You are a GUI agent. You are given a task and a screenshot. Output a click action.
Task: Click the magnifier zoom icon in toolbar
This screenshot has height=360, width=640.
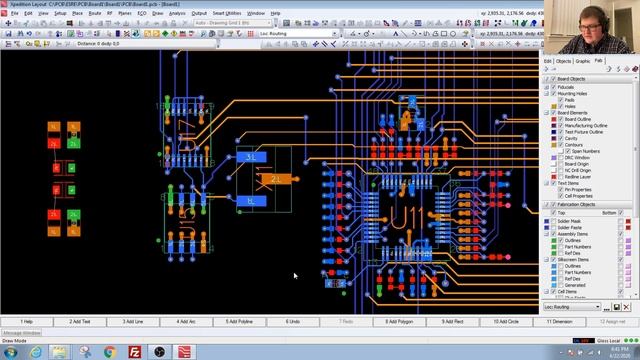(203, 34)
